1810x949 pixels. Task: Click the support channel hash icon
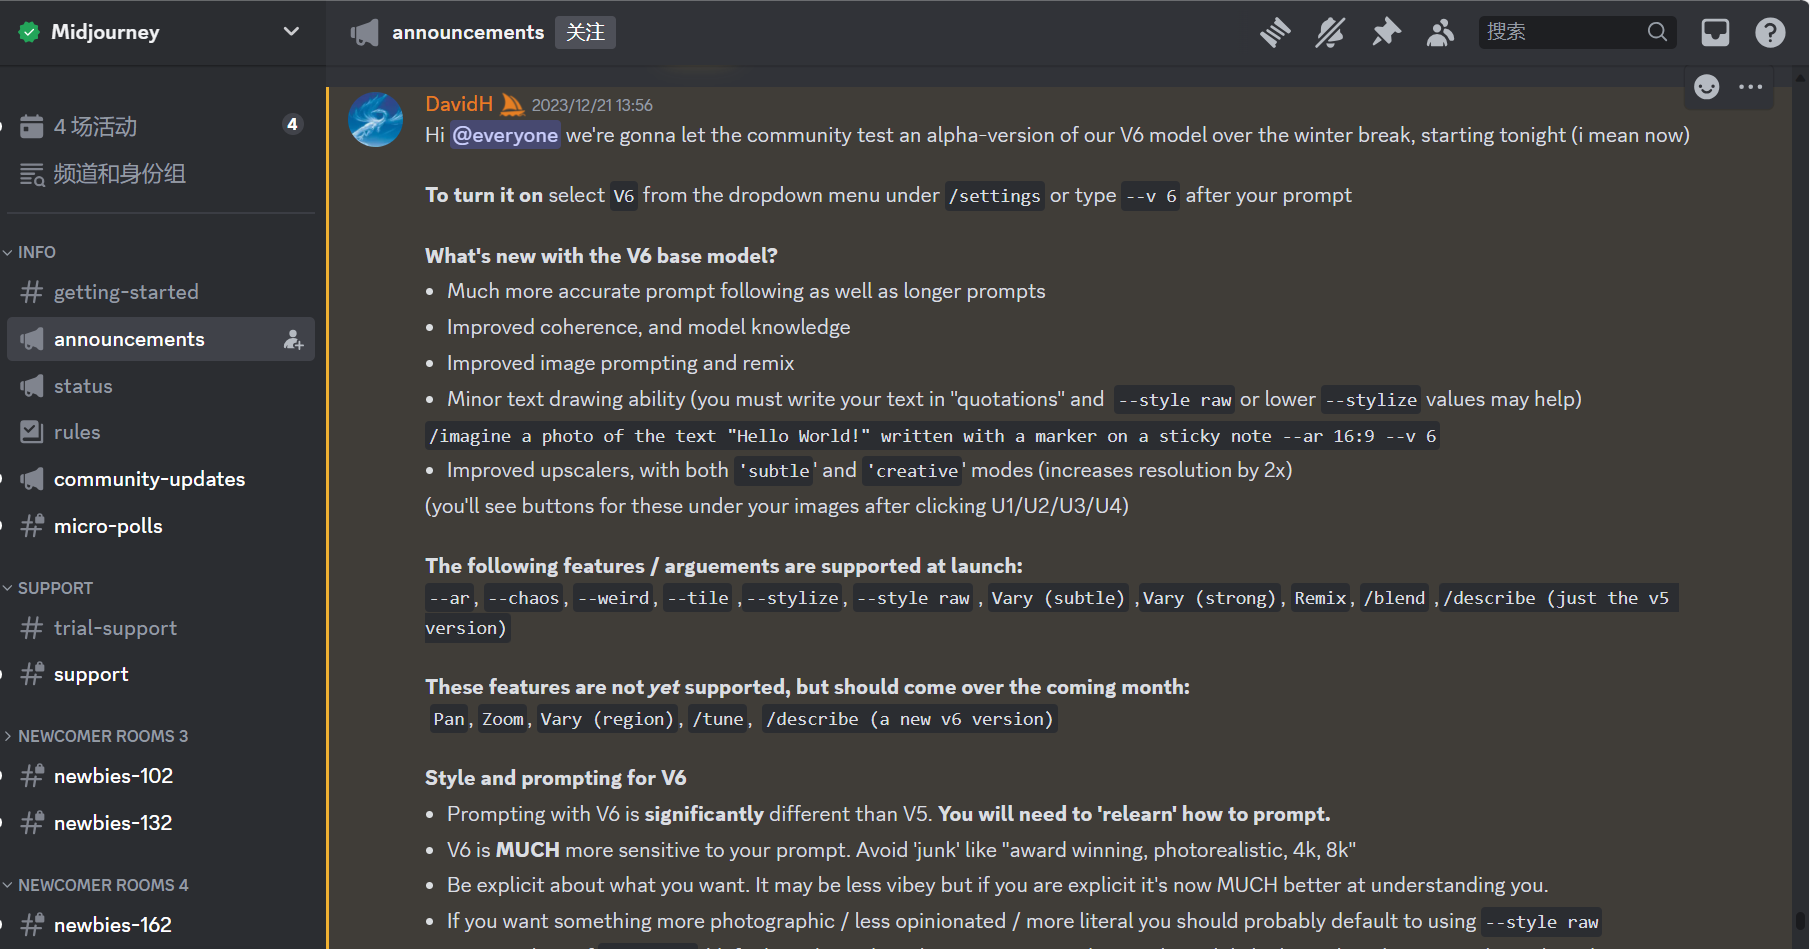pyautogui.click(x=32, y=674)
